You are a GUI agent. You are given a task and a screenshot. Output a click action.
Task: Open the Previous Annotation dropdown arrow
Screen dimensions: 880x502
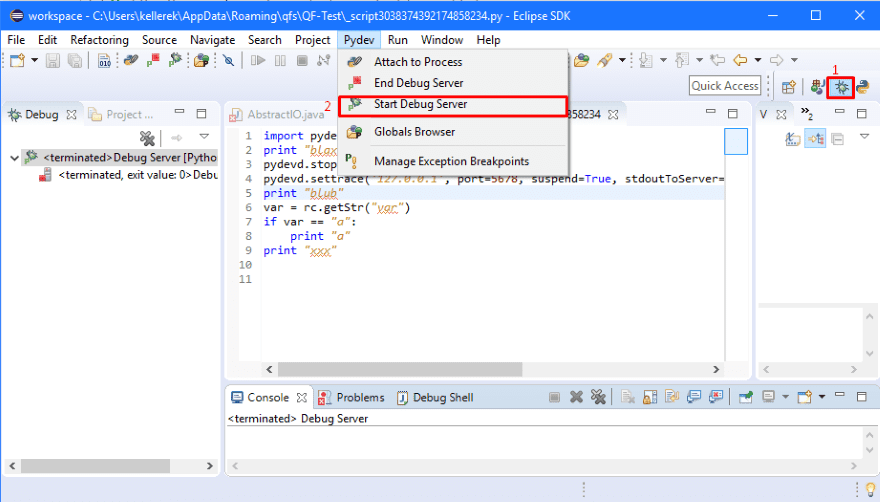[x=699, y=60]
